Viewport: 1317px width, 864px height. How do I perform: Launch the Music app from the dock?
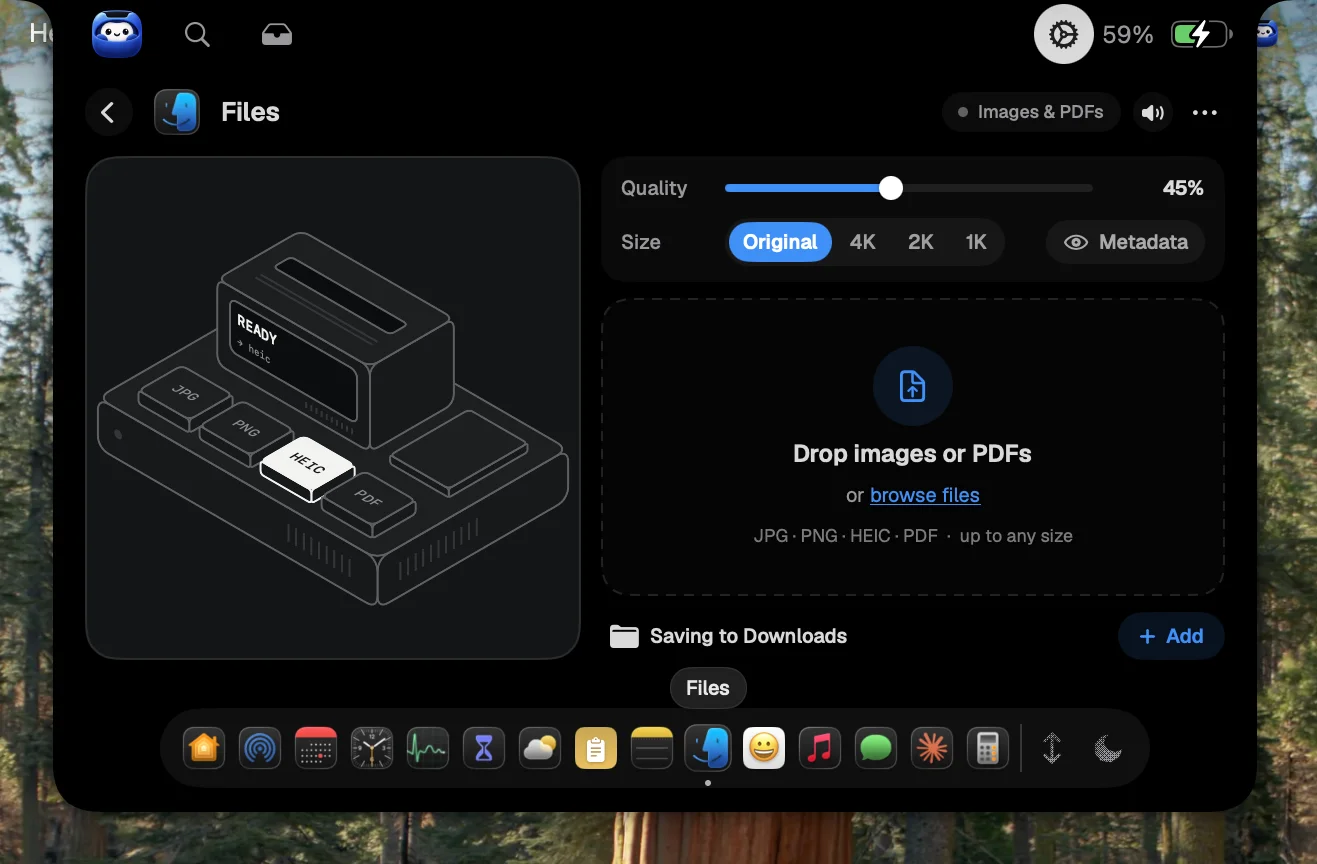click(x=820, y=748)
